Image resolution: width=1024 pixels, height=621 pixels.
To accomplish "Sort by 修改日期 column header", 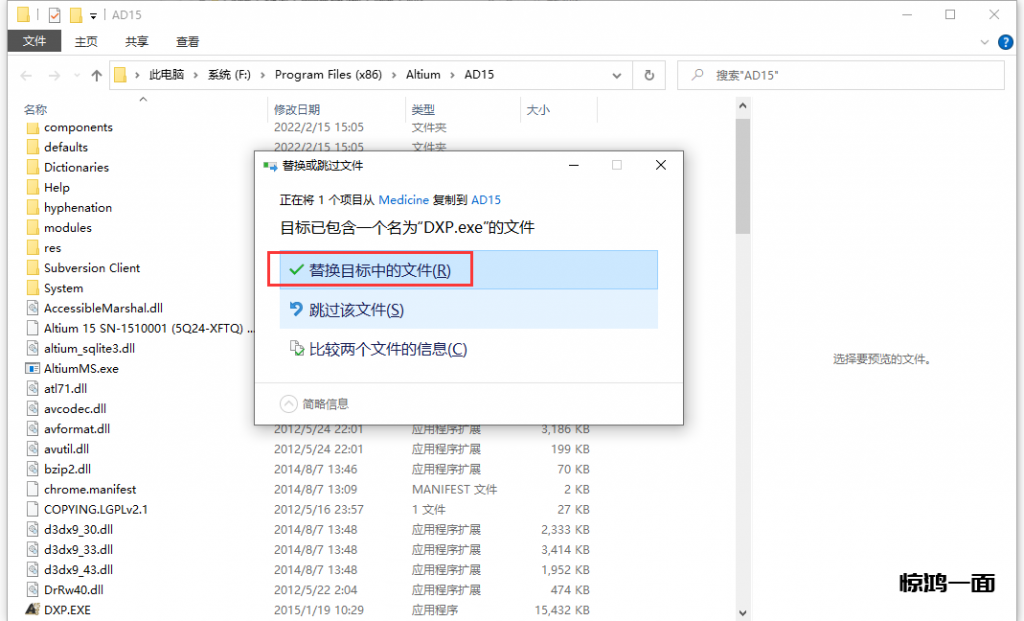I will click(x=297, y=109).
